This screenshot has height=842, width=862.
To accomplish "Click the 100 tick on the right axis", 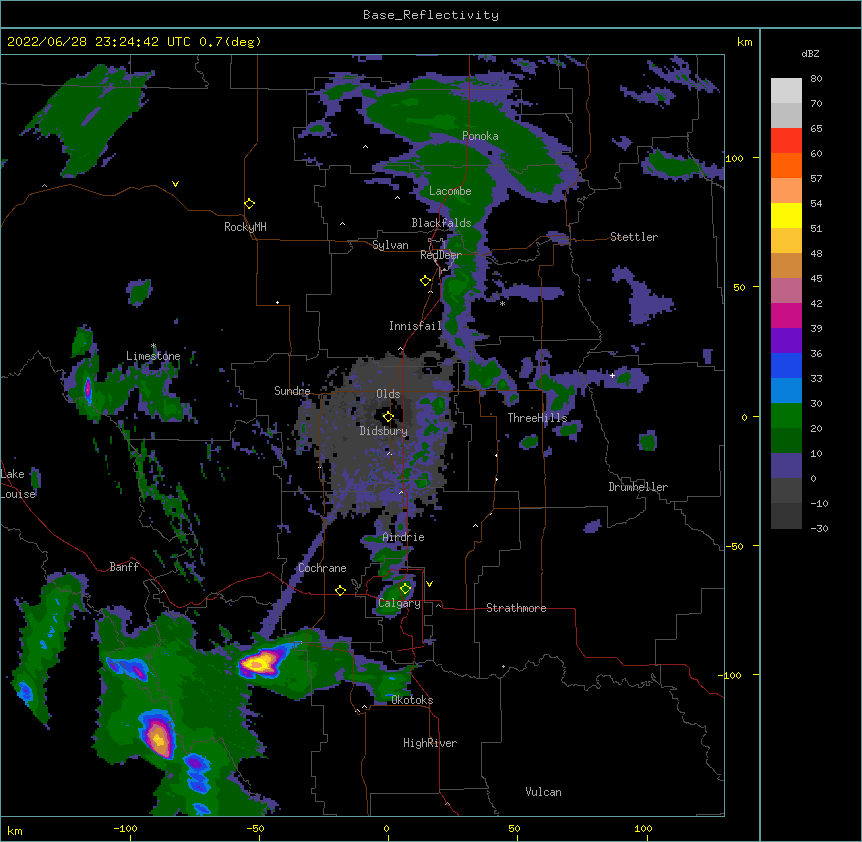I will point(734,158).
